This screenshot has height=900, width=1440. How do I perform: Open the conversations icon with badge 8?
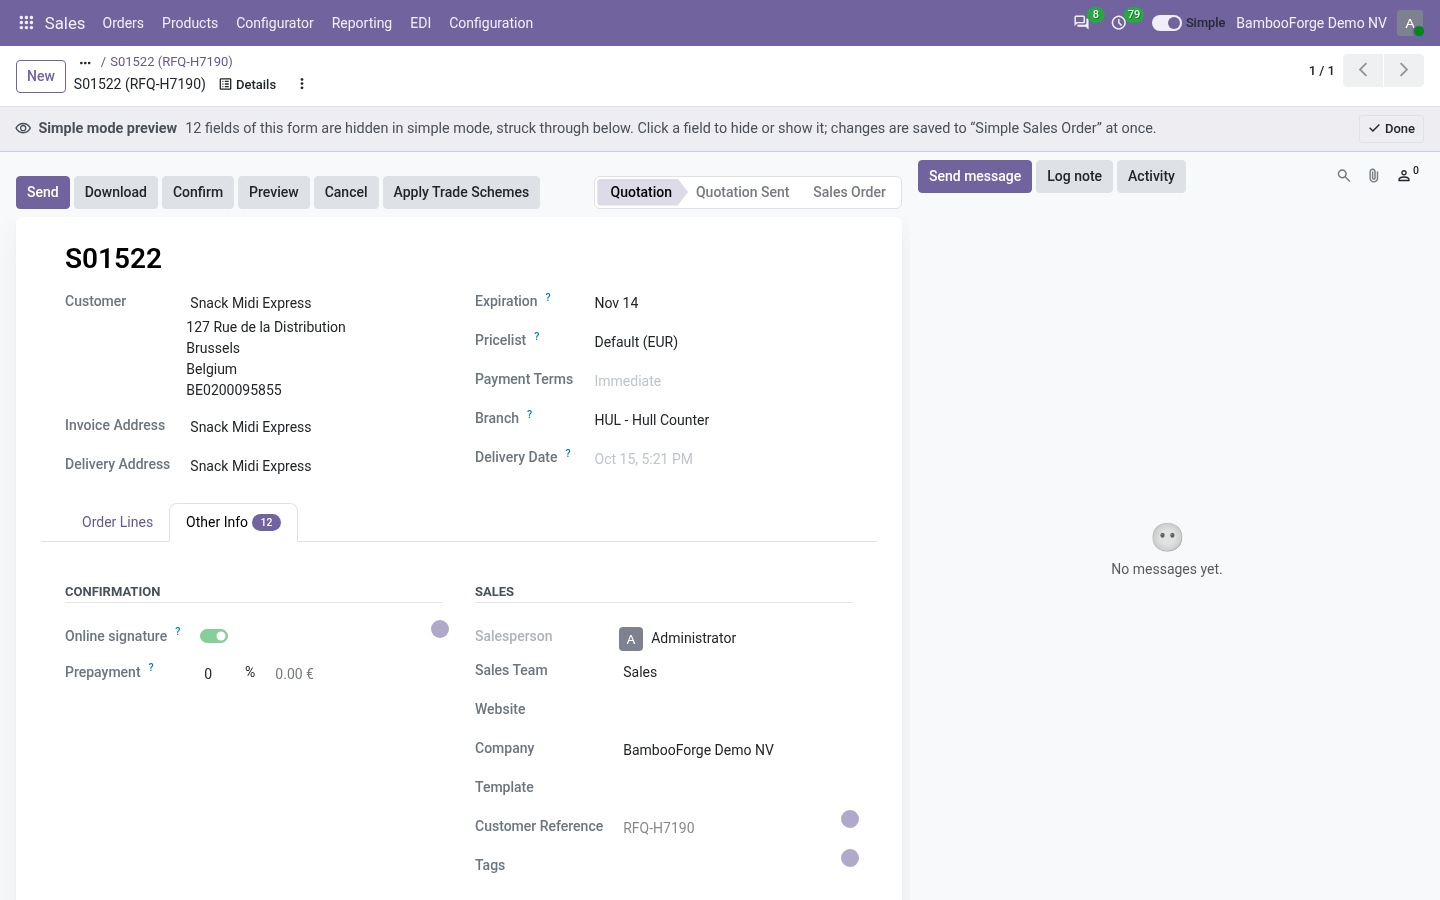click(1082, 22)
